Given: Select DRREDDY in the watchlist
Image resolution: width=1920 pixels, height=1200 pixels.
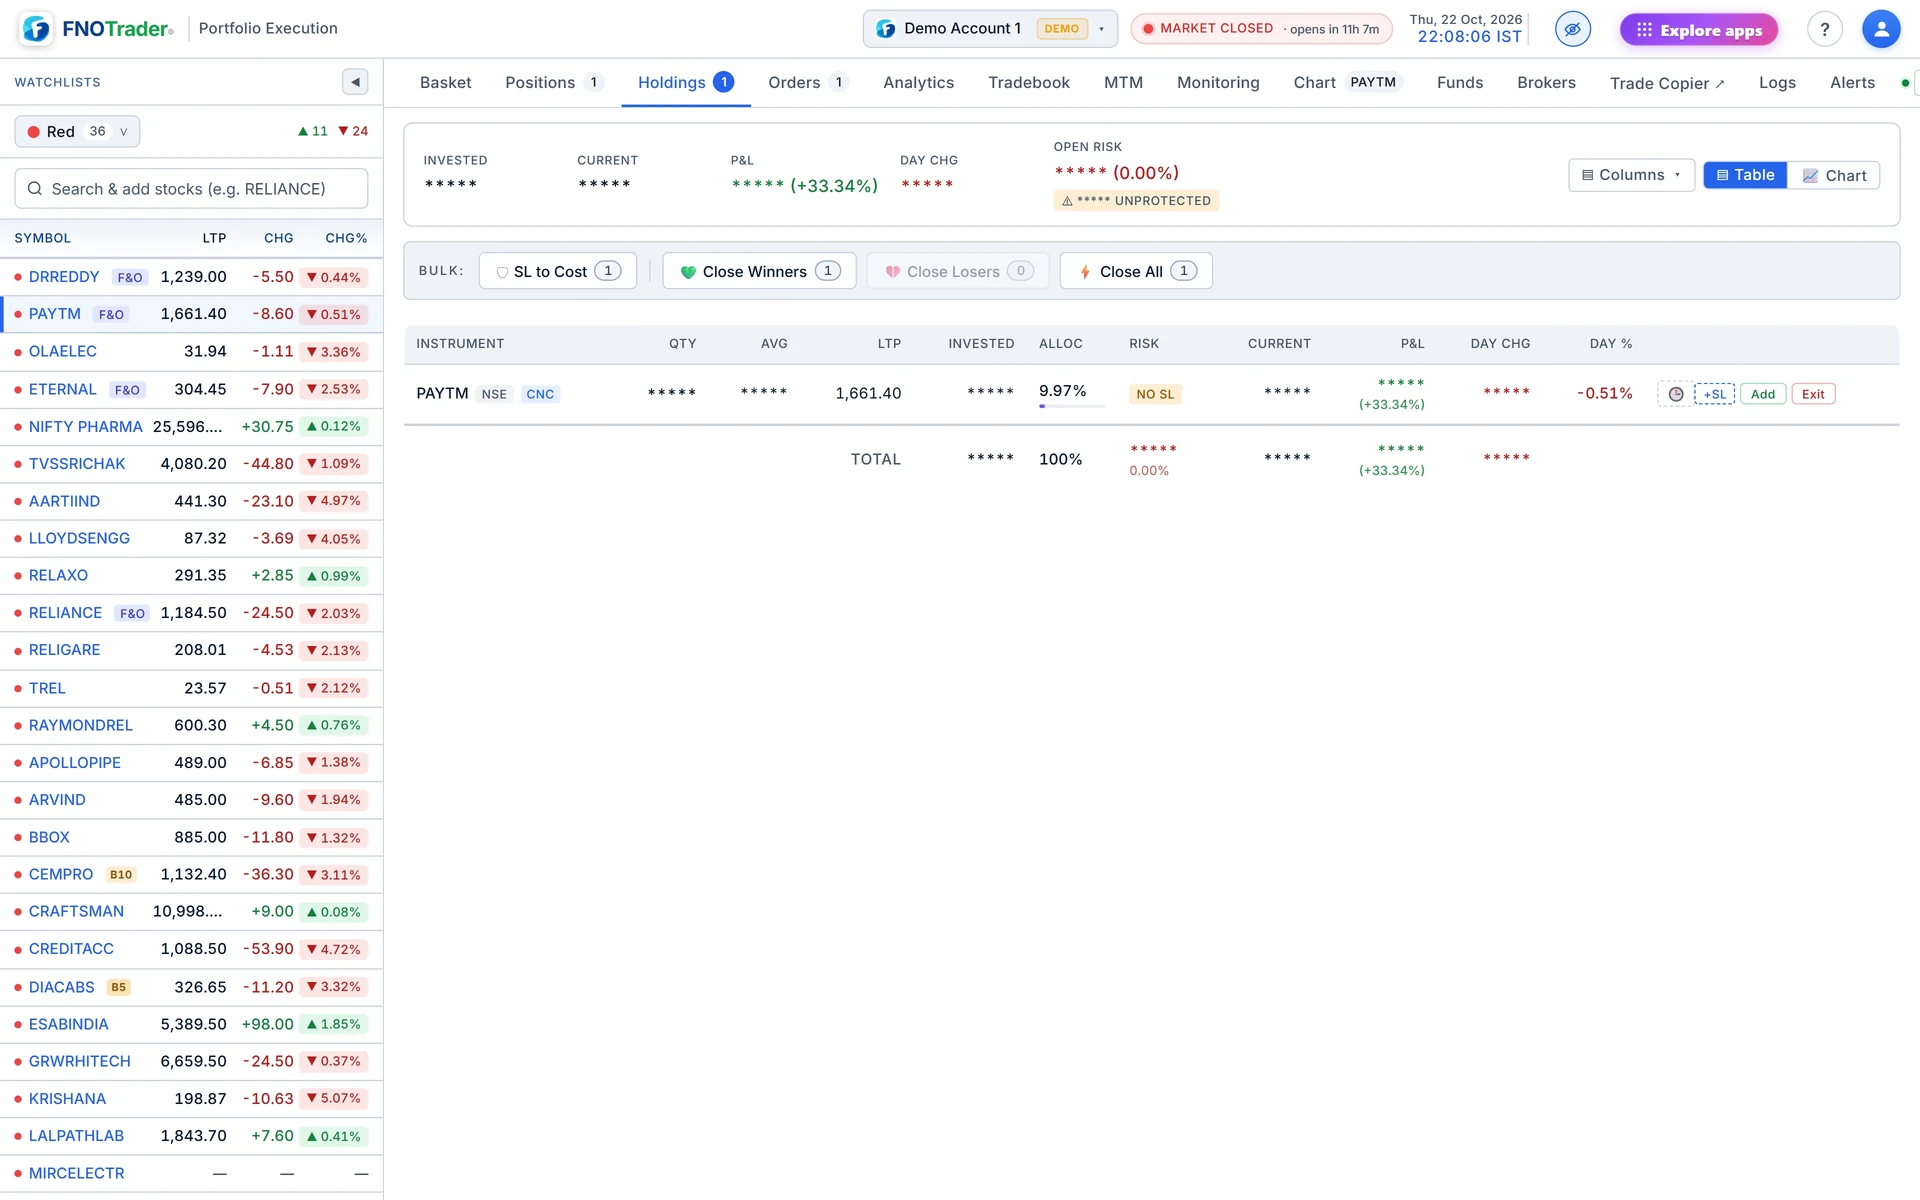Looking at the screenshot, I should [x=191, y=277].
